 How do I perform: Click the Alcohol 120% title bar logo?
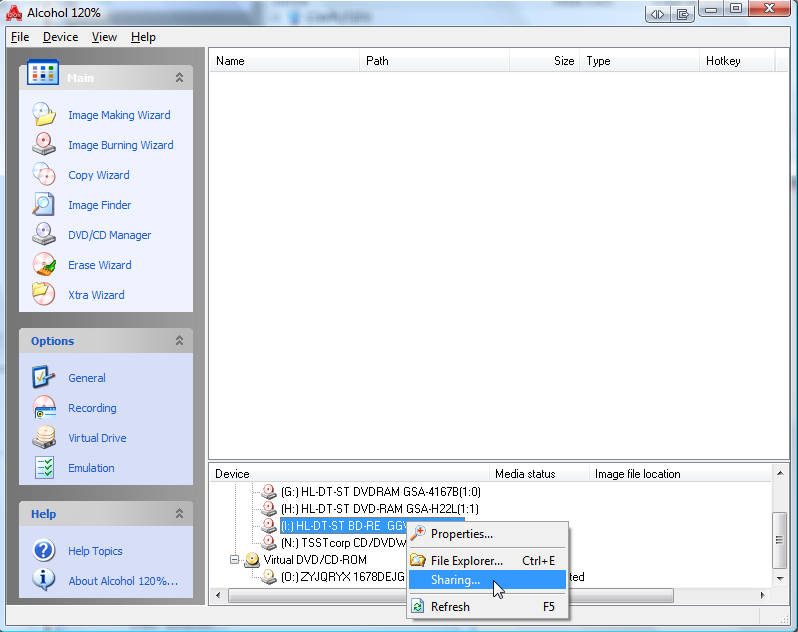[14, 13]
